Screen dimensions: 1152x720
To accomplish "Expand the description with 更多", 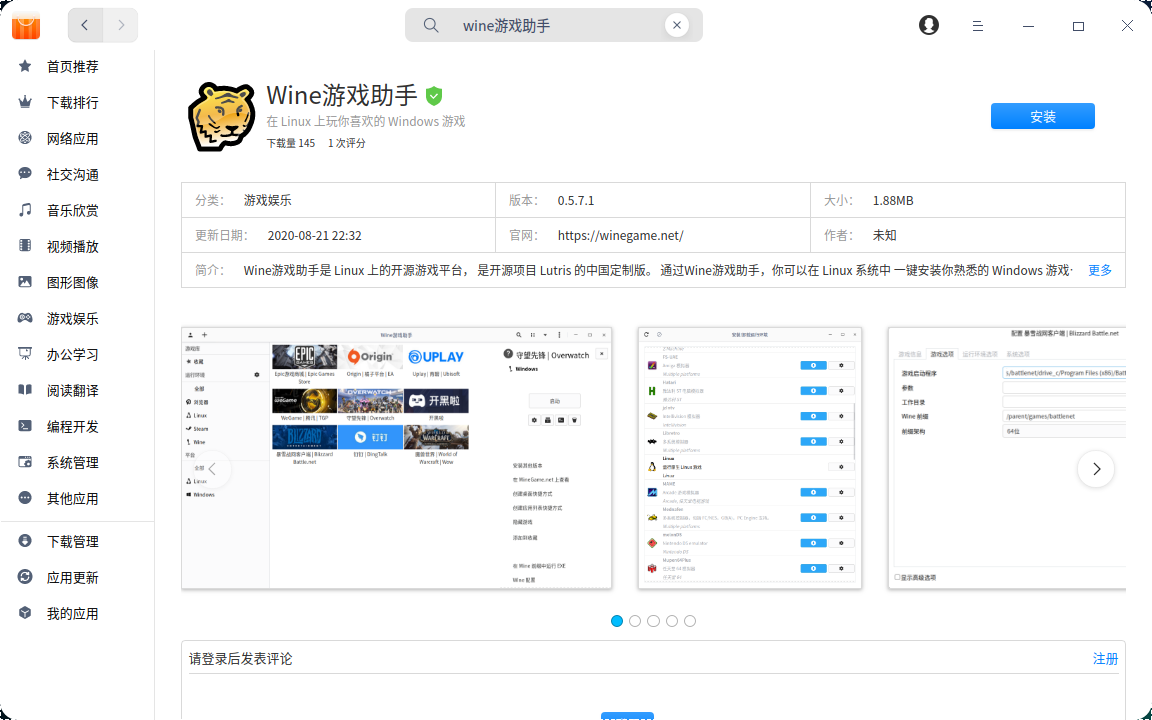I will 1100,270.
